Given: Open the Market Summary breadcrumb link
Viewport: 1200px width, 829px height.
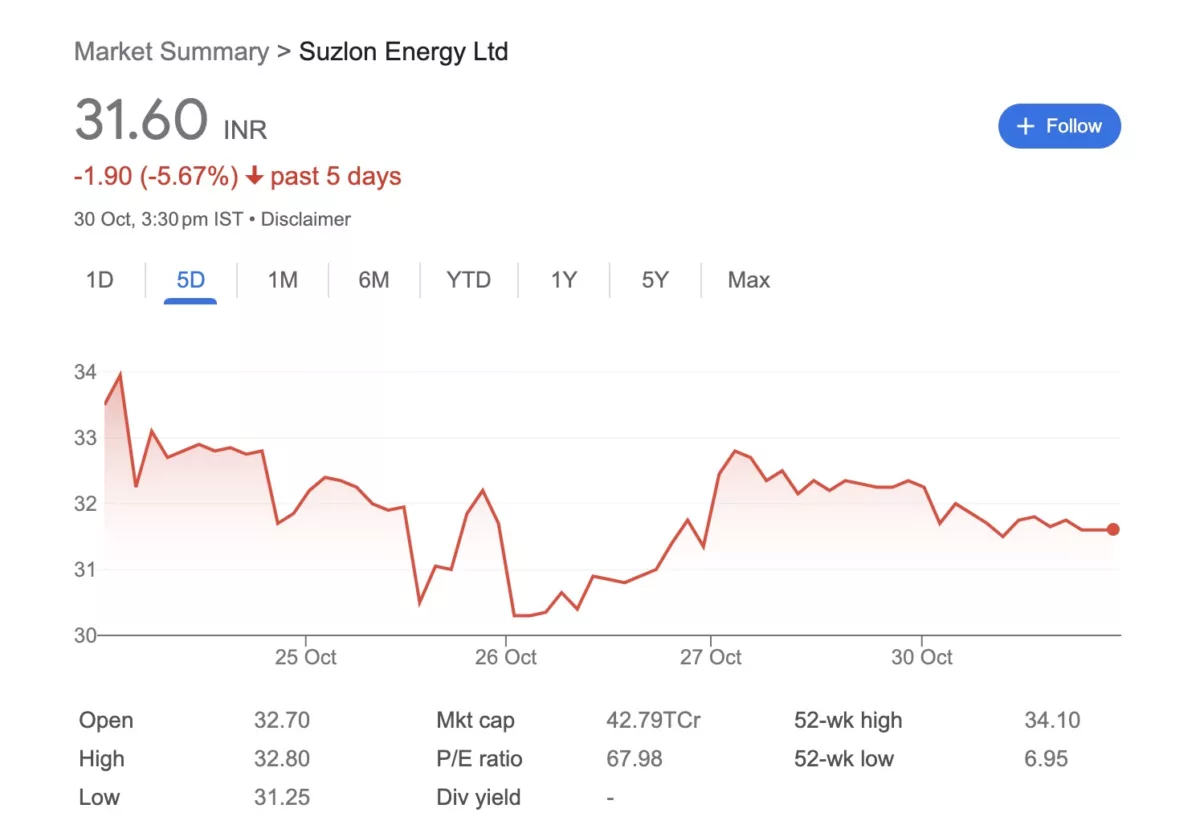Looking at the screenshot, I should tap(171, 52).
